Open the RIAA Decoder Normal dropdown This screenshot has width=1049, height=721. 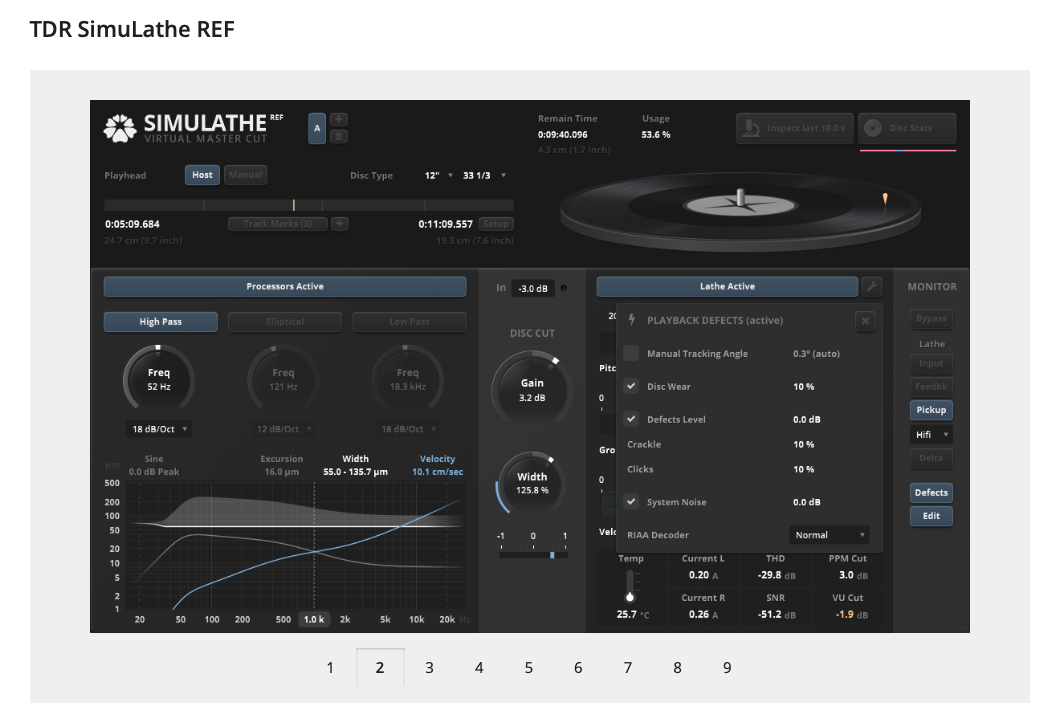pyautogui.click(x=829, y=535)
